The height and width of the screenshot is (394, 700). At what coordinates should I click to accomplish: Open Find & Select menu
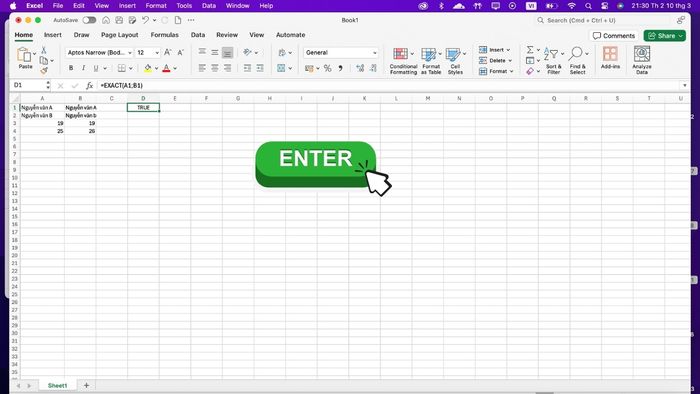coord(578,61)
